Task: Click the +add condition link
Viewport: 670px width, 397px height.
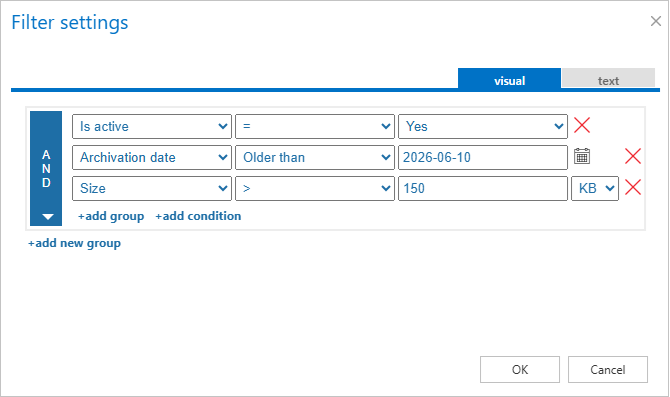Action: pos(198,216)
